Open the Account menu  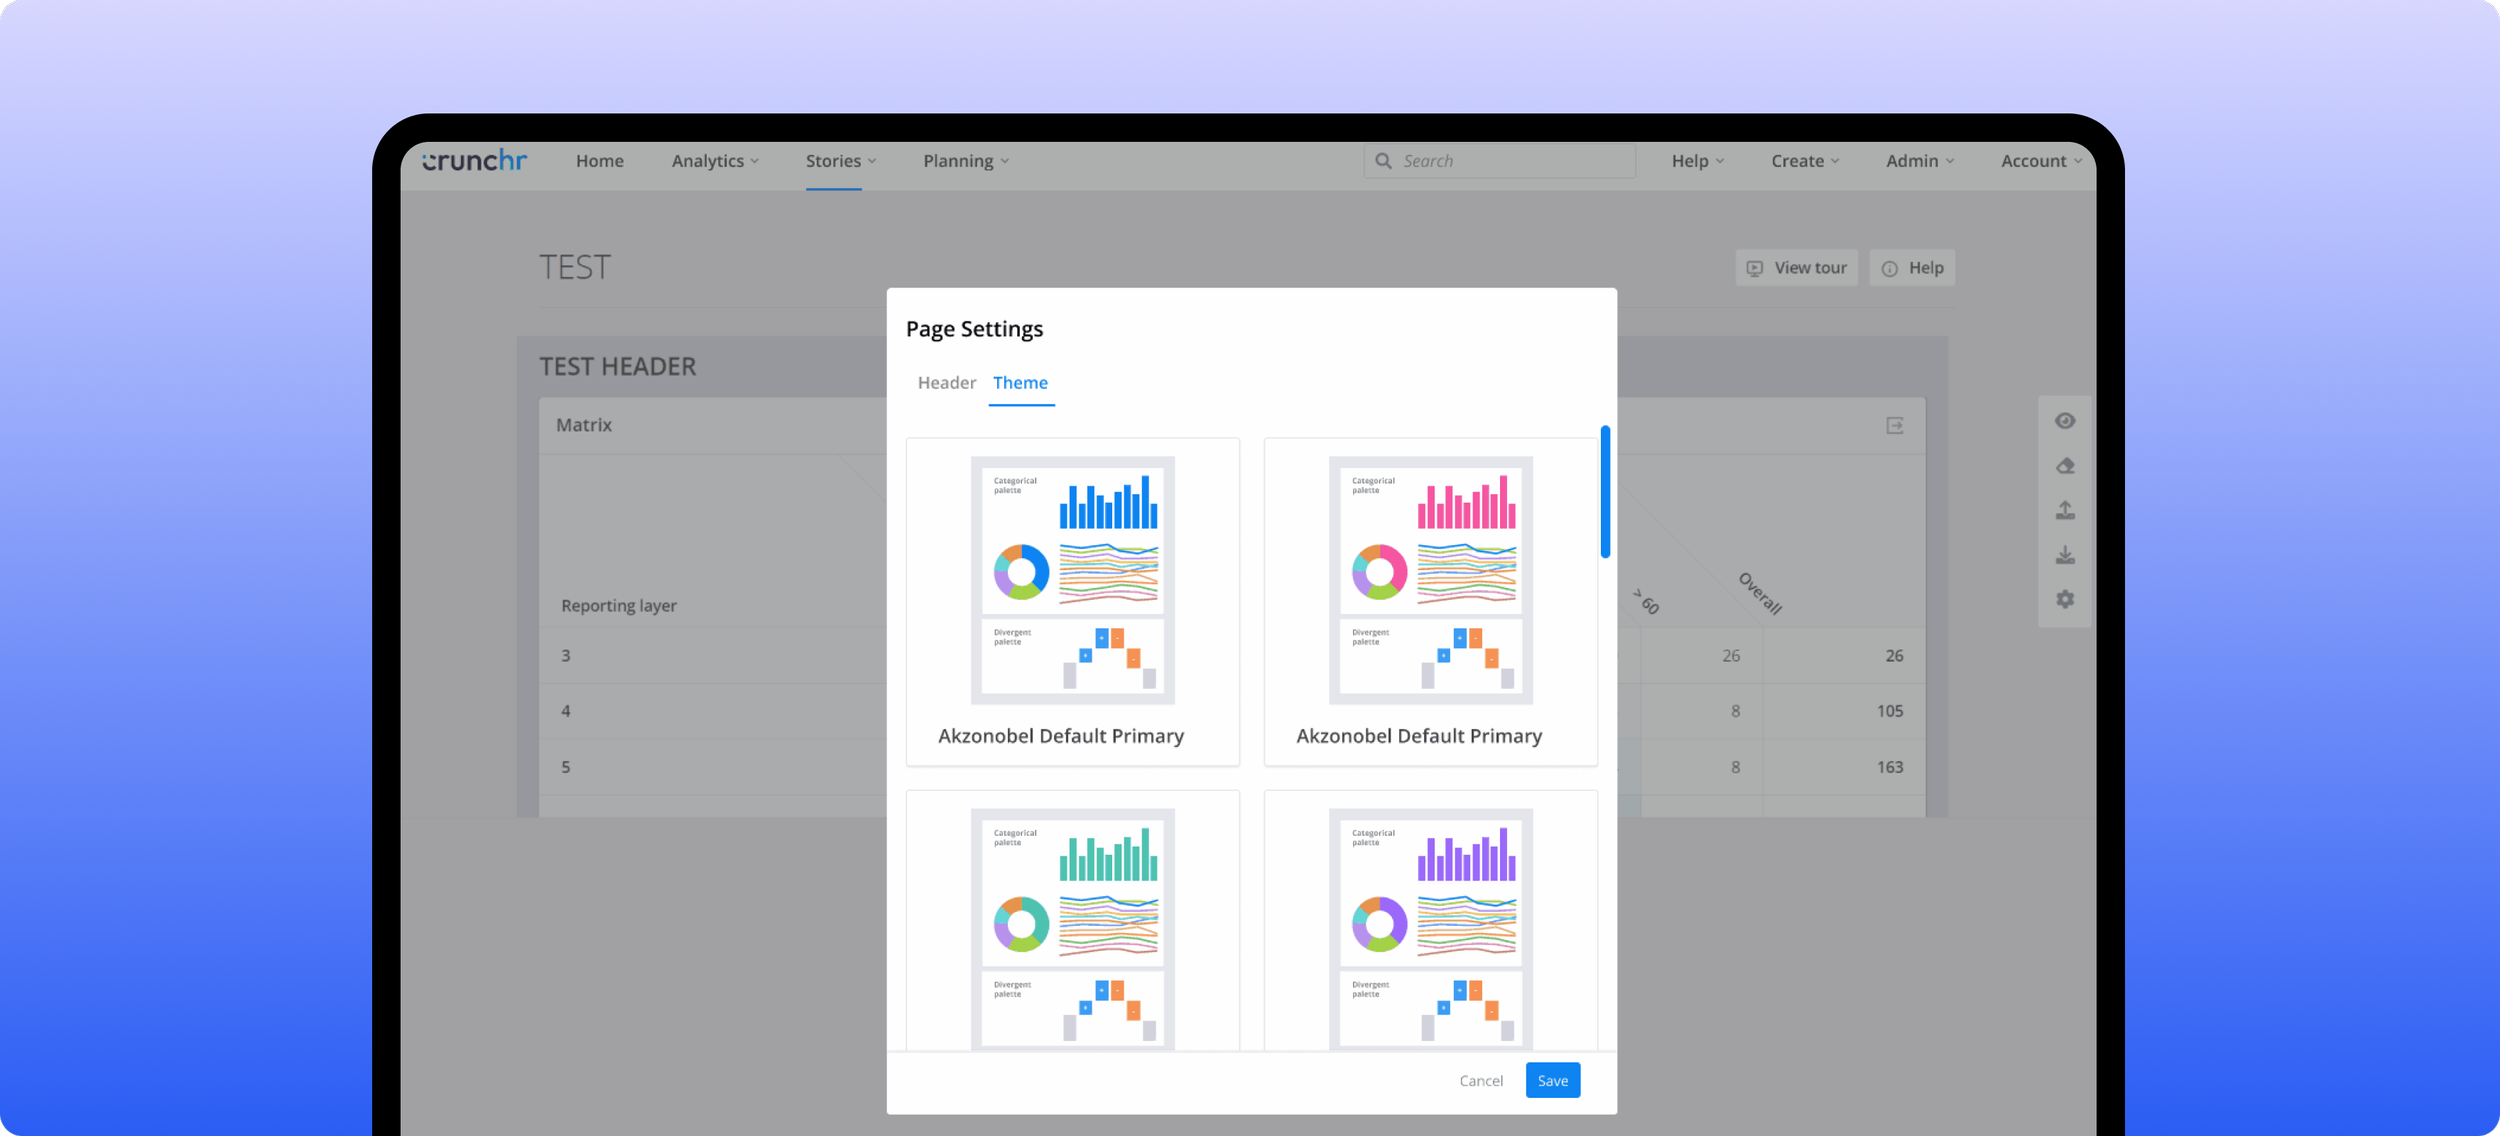[2040, 161]
